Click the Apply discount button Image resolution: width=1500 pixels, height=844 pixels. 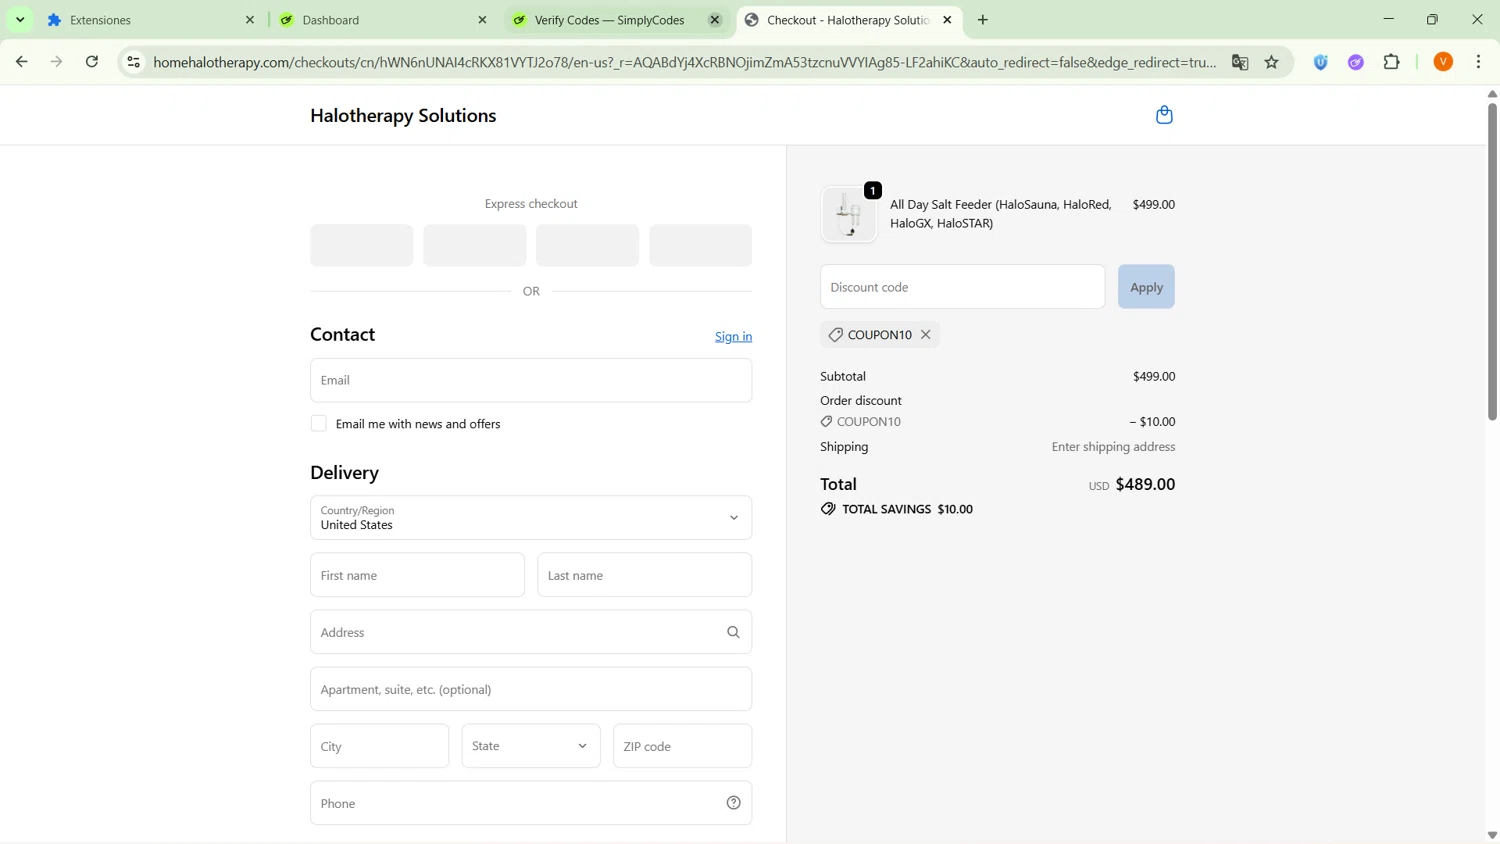[x=1146, y=287]
